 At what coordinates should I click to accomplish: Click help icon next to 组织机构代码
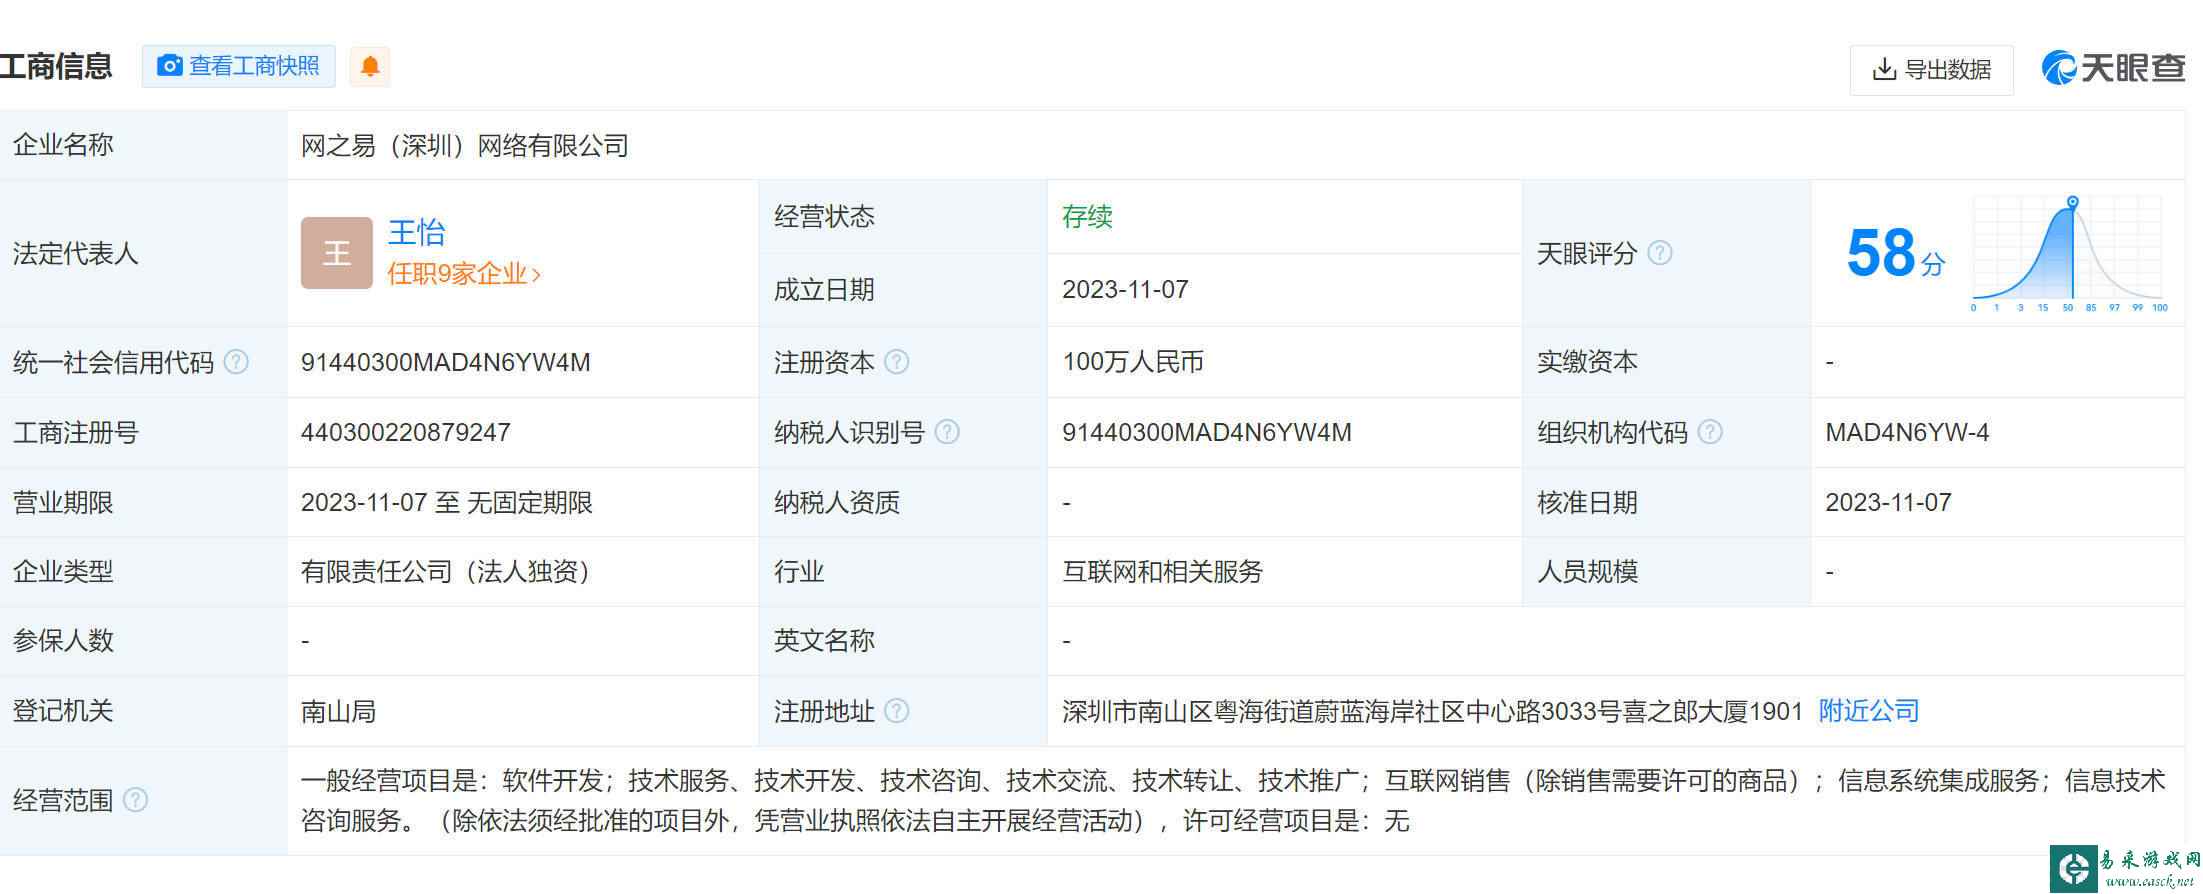point(1710,432)
